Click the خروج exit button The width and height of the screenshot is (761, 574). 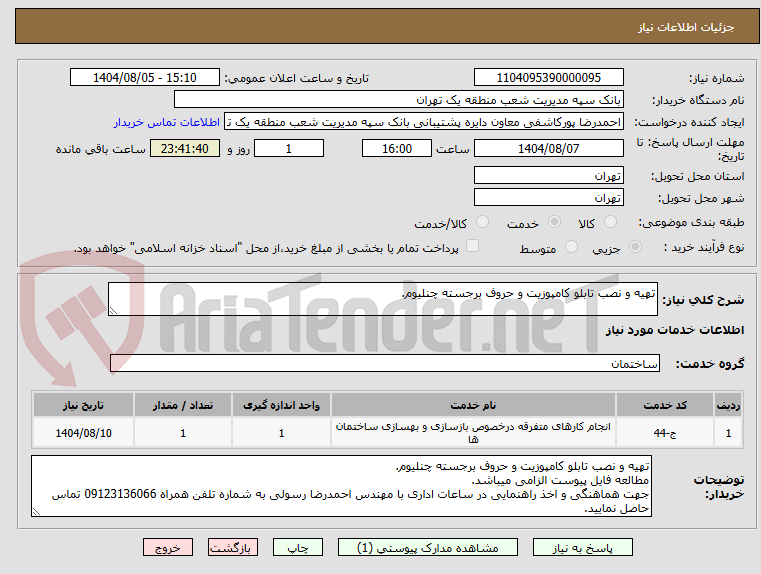click(167, 547)
